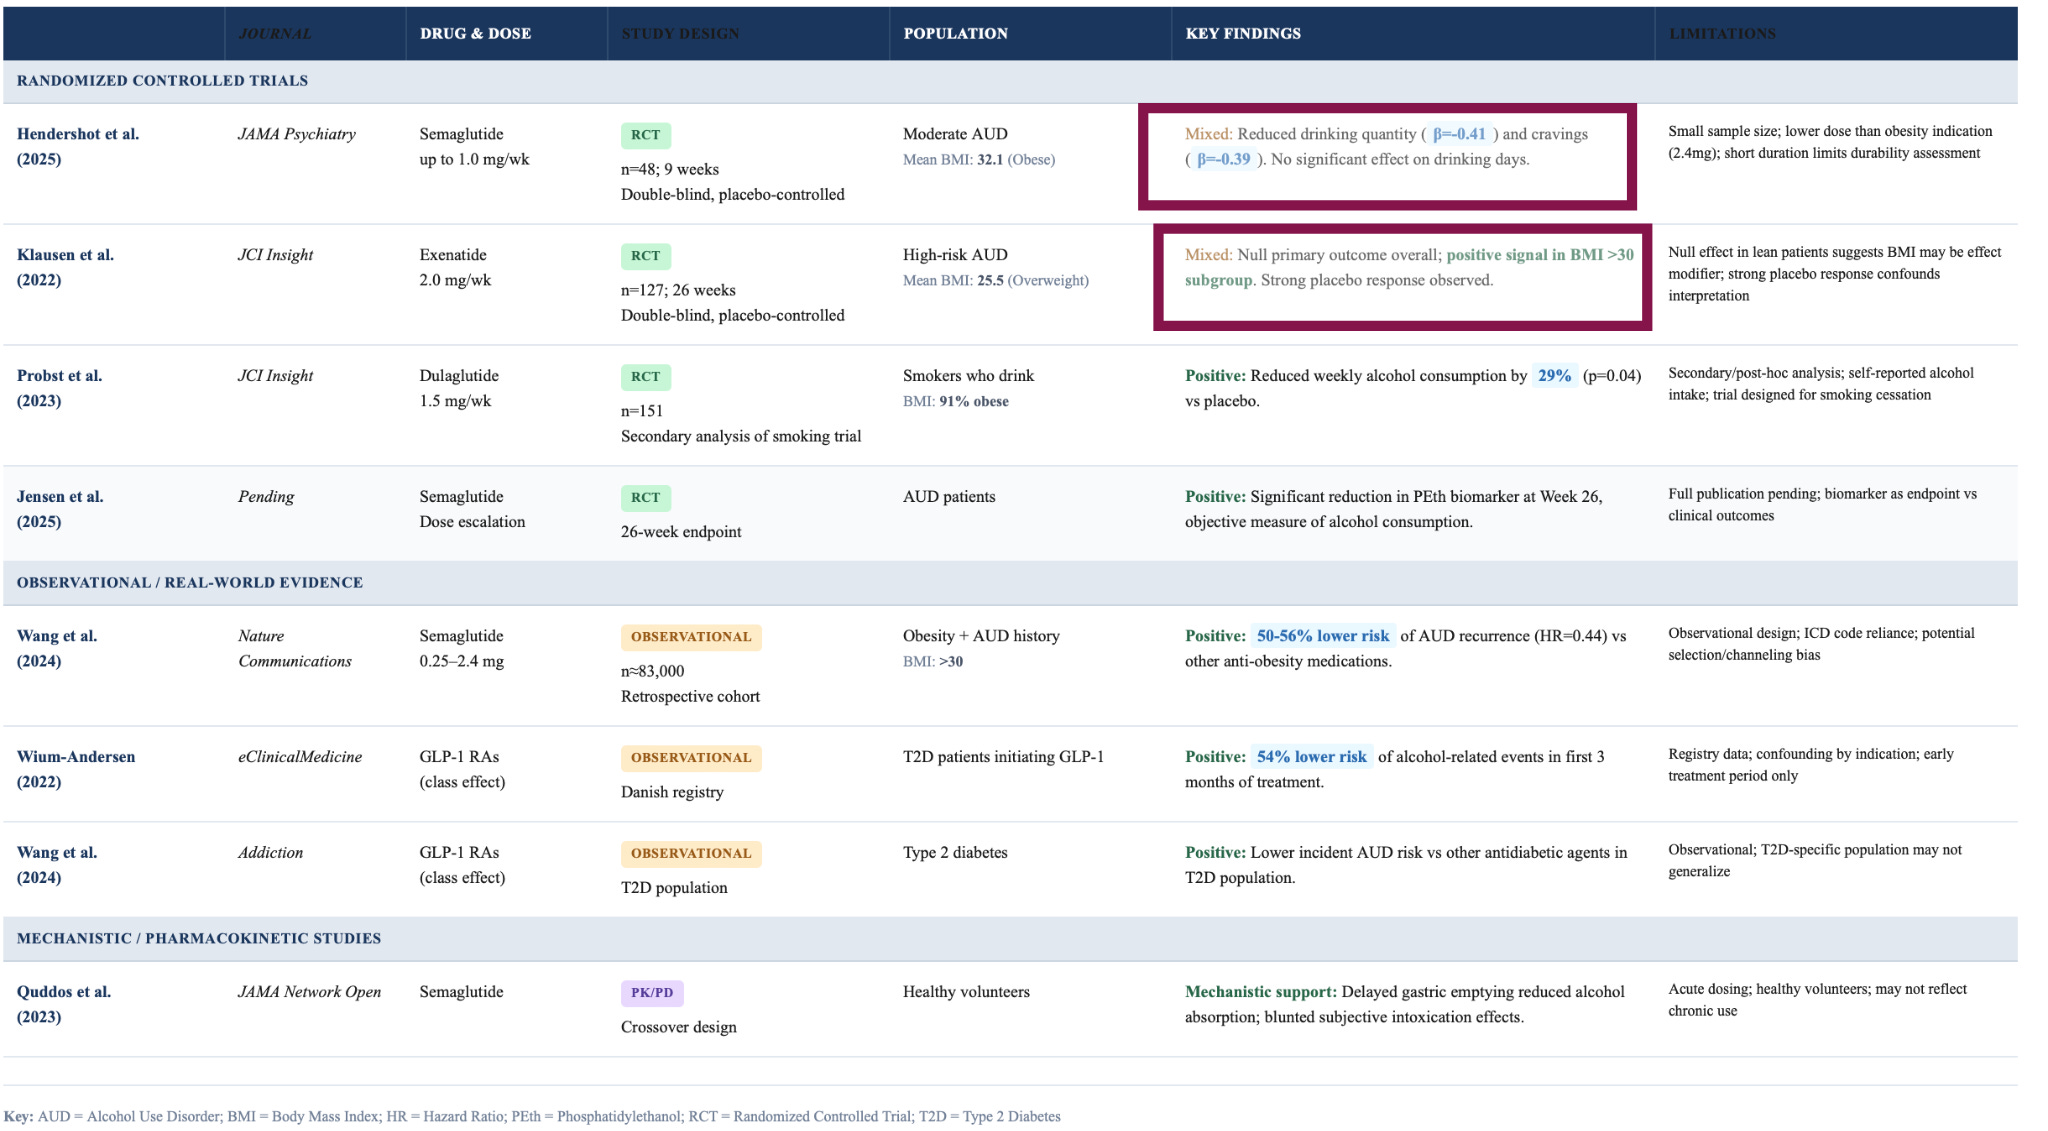Image resolution: width=2048 pixels, height=1131 pixels.
Task: Click the Key Findings column header
Action: coord(1243,34)
